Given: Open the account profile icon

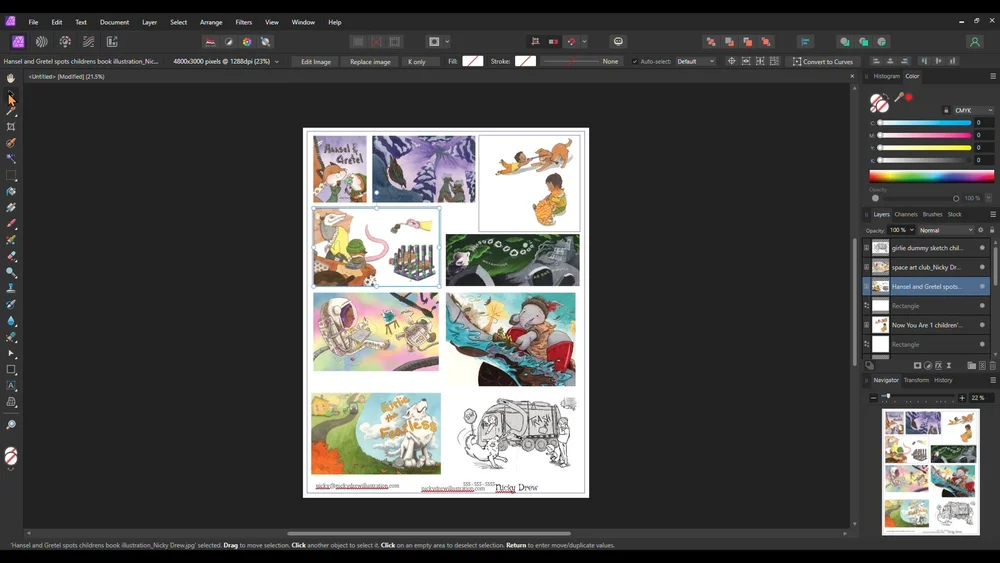Looking at the screenshot, I should click(x=974, y=42).
